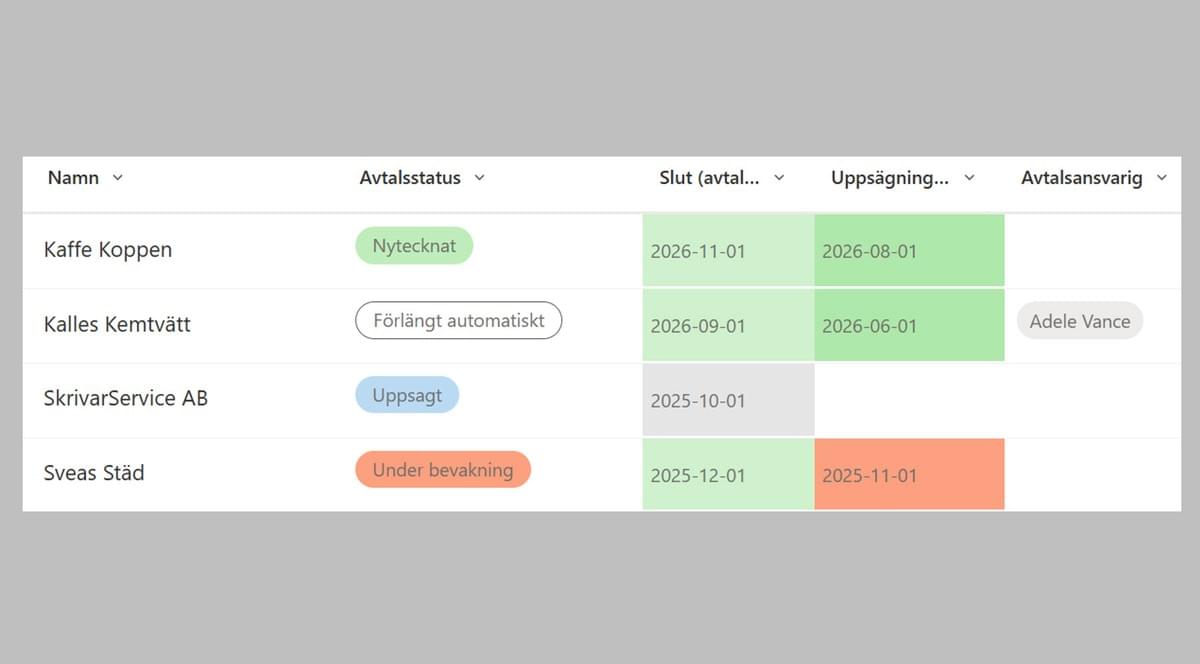
Task: Select the SkrivarService AB item
Action: [x=126, y=398]
